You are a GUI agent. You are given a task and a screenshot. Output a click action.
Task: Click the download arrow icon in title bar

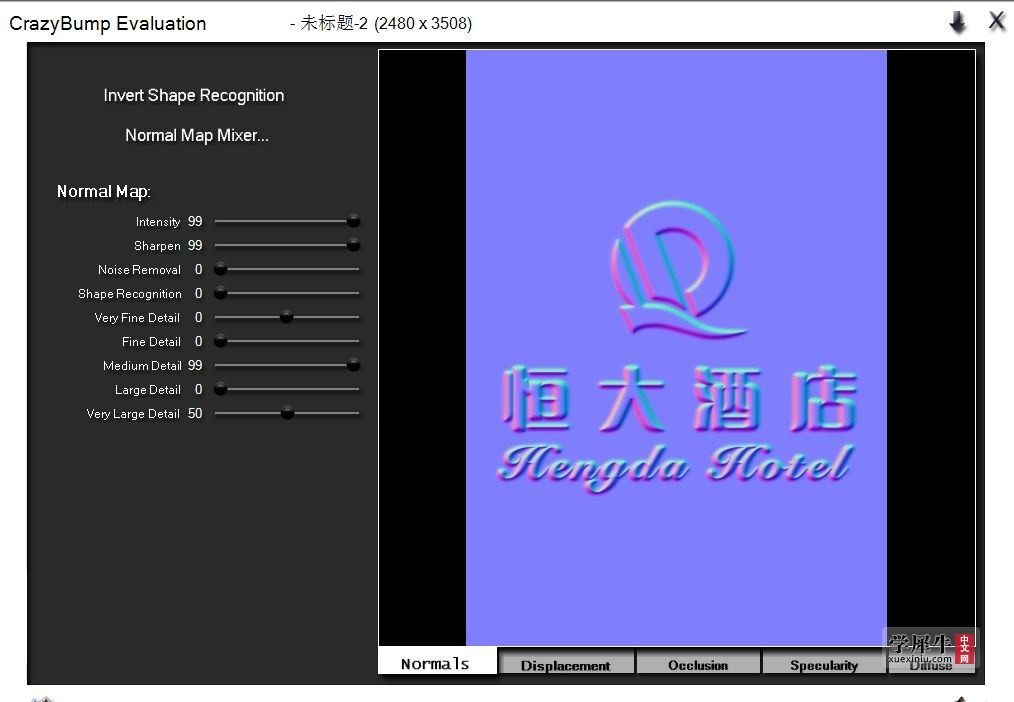coord(958,23)
